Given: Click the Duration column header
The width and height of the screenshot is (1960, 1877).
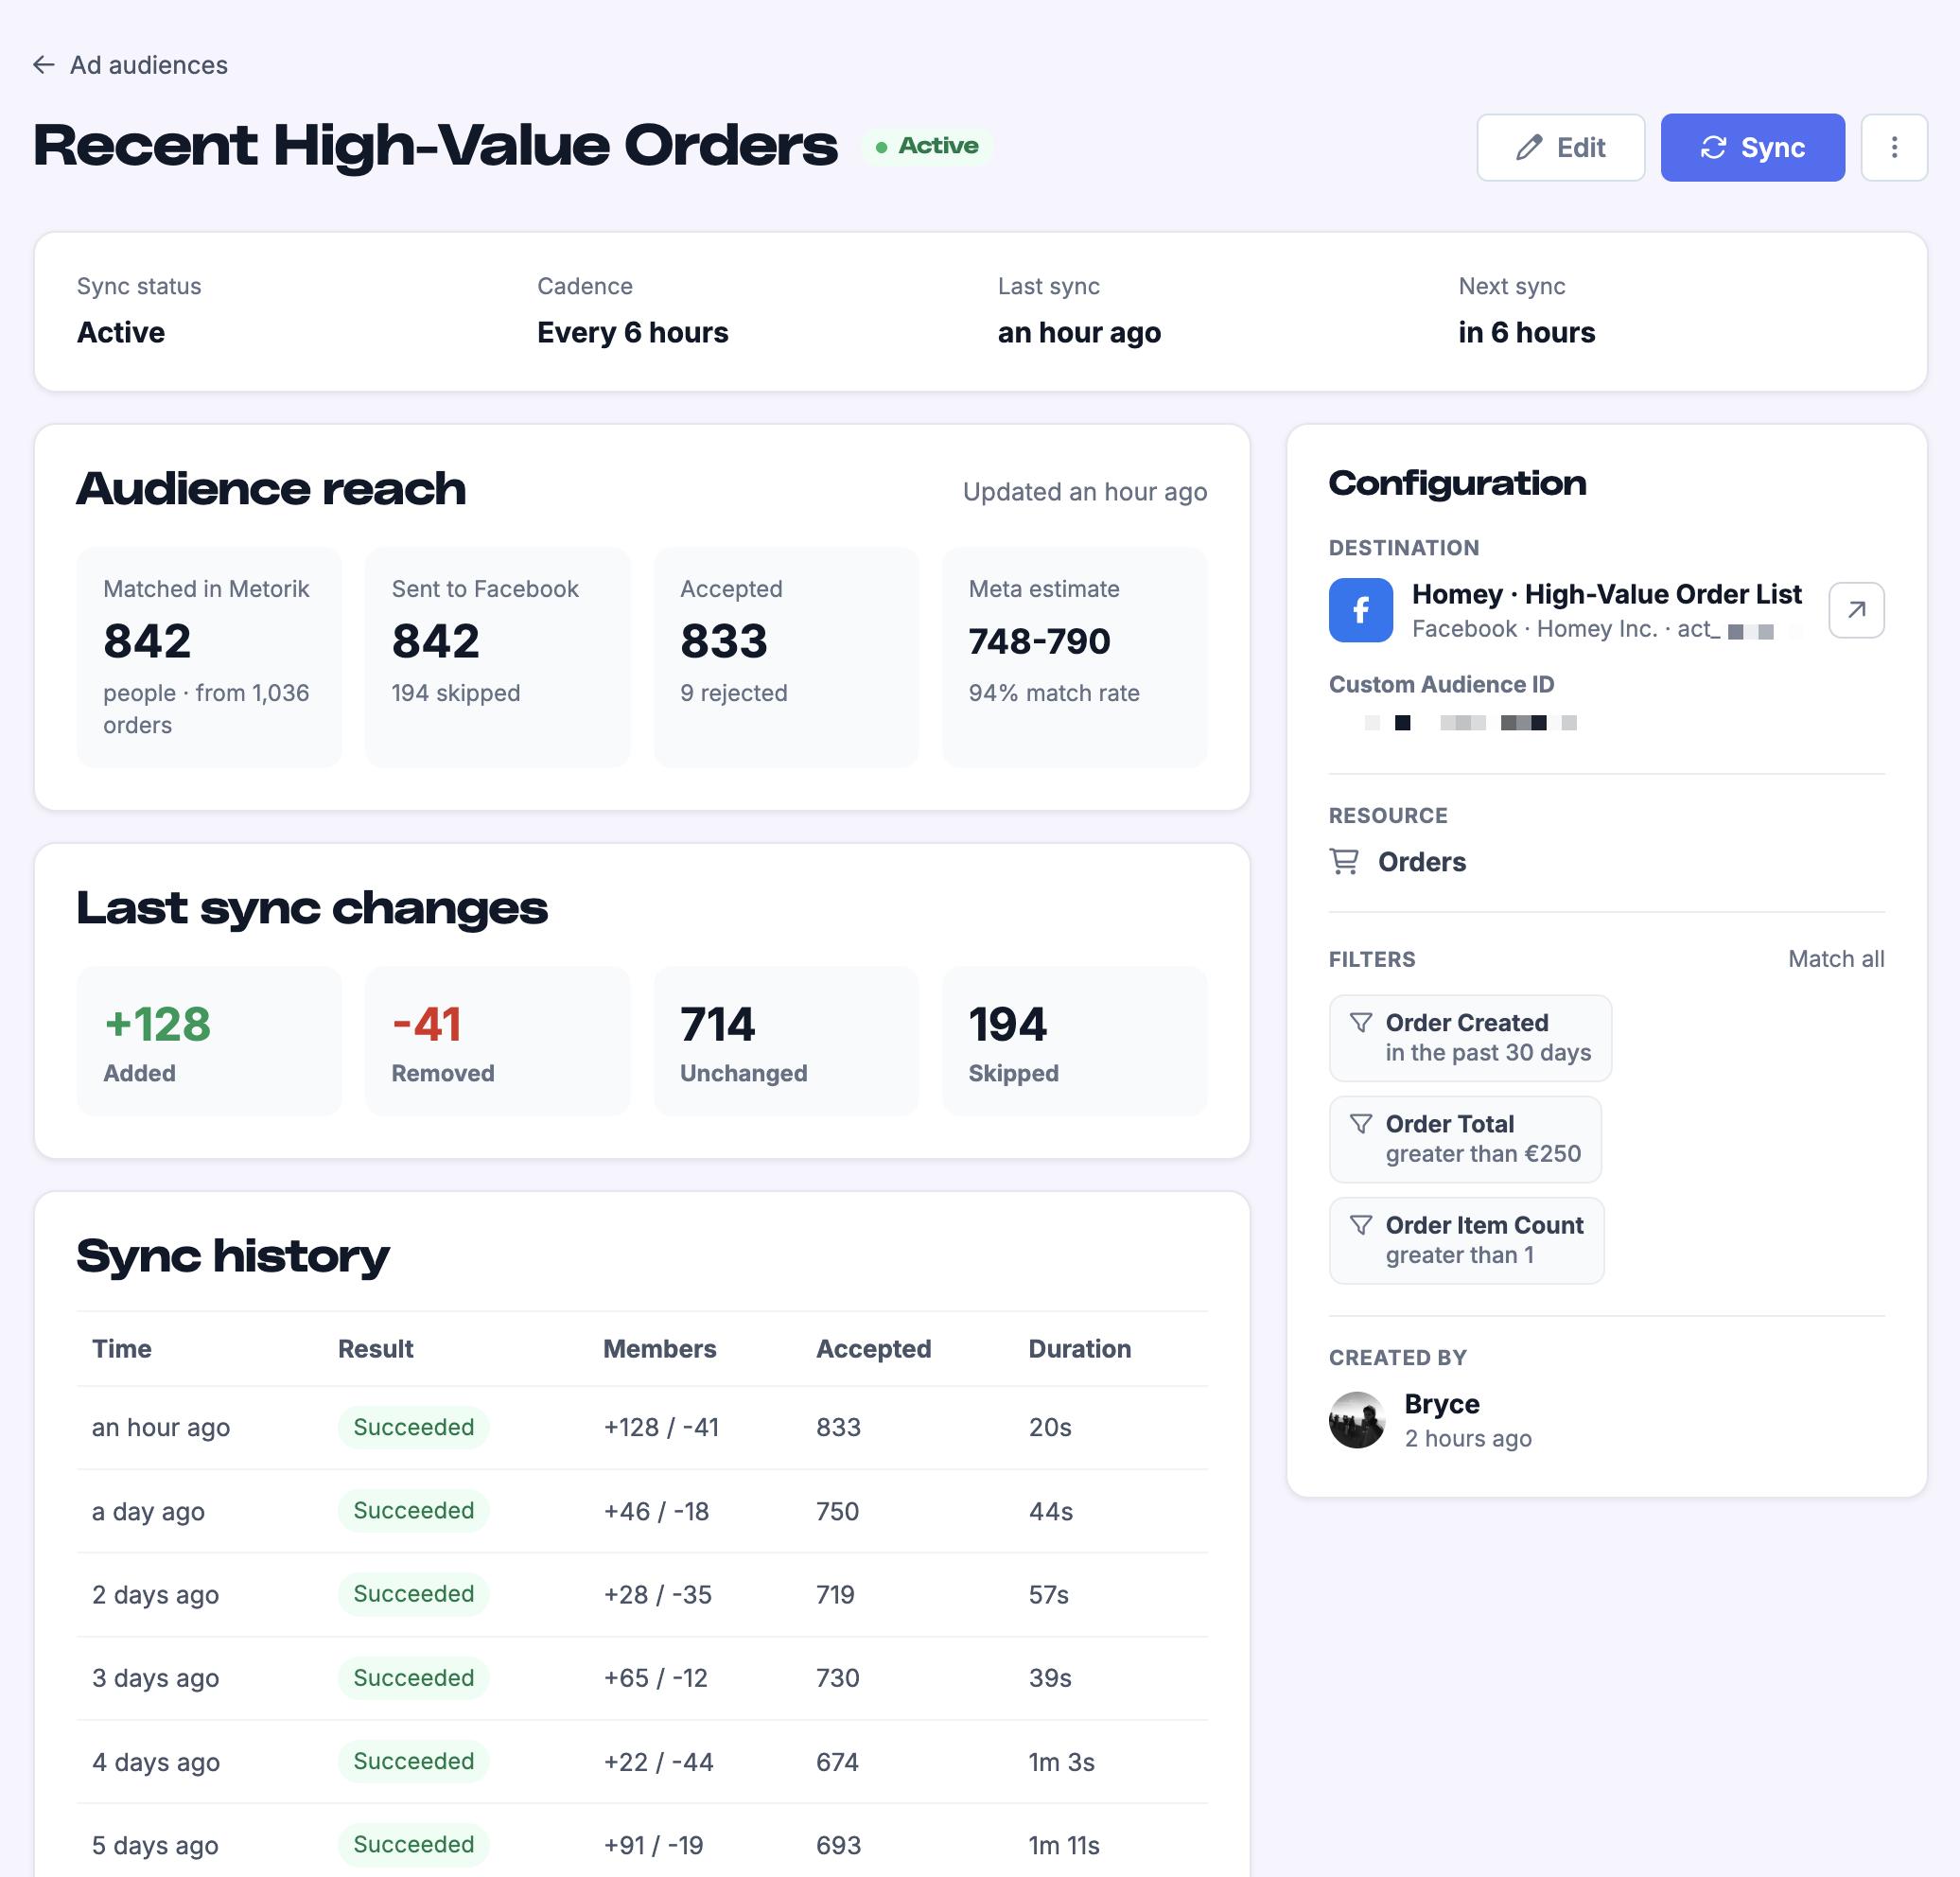Looking at the screenshot, I should click(1080, 1348).
